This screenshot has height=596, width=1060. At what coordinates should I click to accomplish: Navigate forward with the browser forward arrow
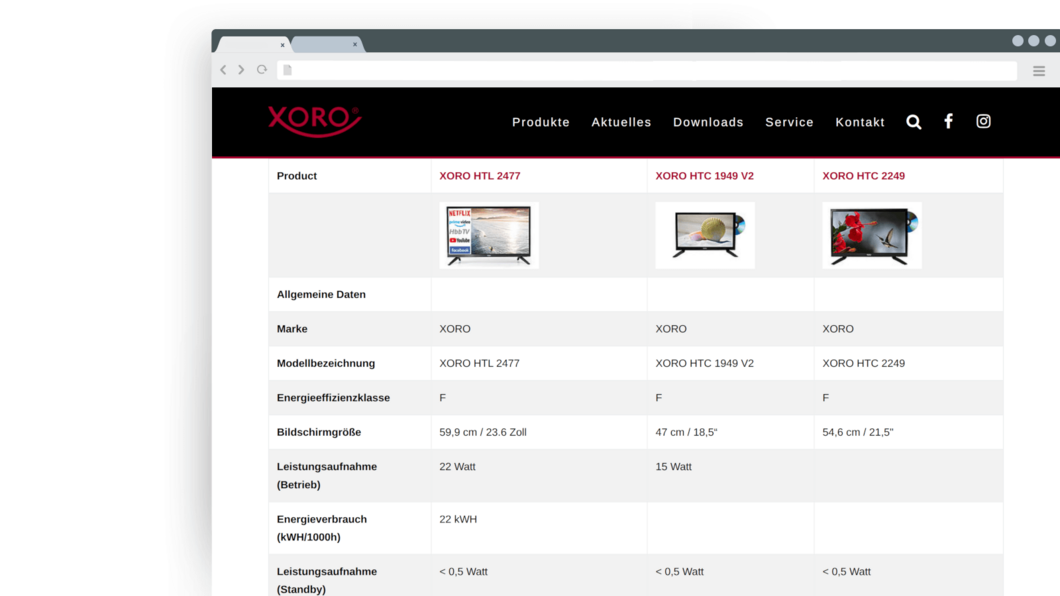click(241, 70)
